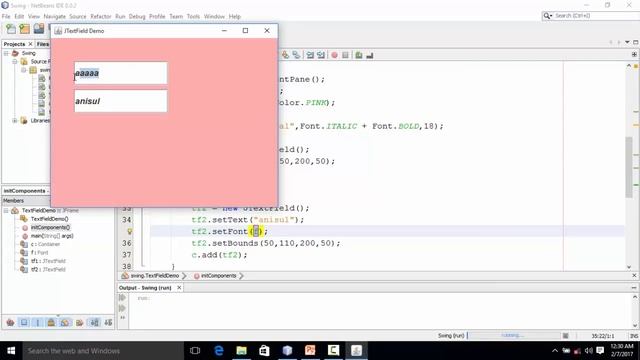Toggle Show Static Members in Navigator

click(38, 323)
